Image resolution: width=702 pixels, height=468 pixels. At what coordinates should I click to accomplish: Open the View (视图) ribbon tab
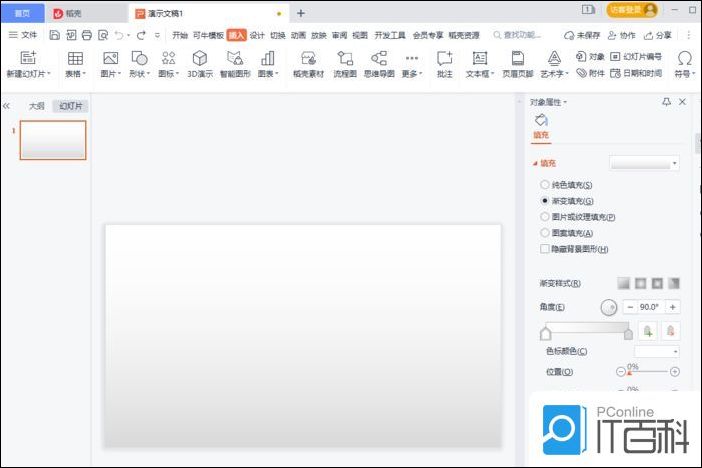(x=360, y=35)
